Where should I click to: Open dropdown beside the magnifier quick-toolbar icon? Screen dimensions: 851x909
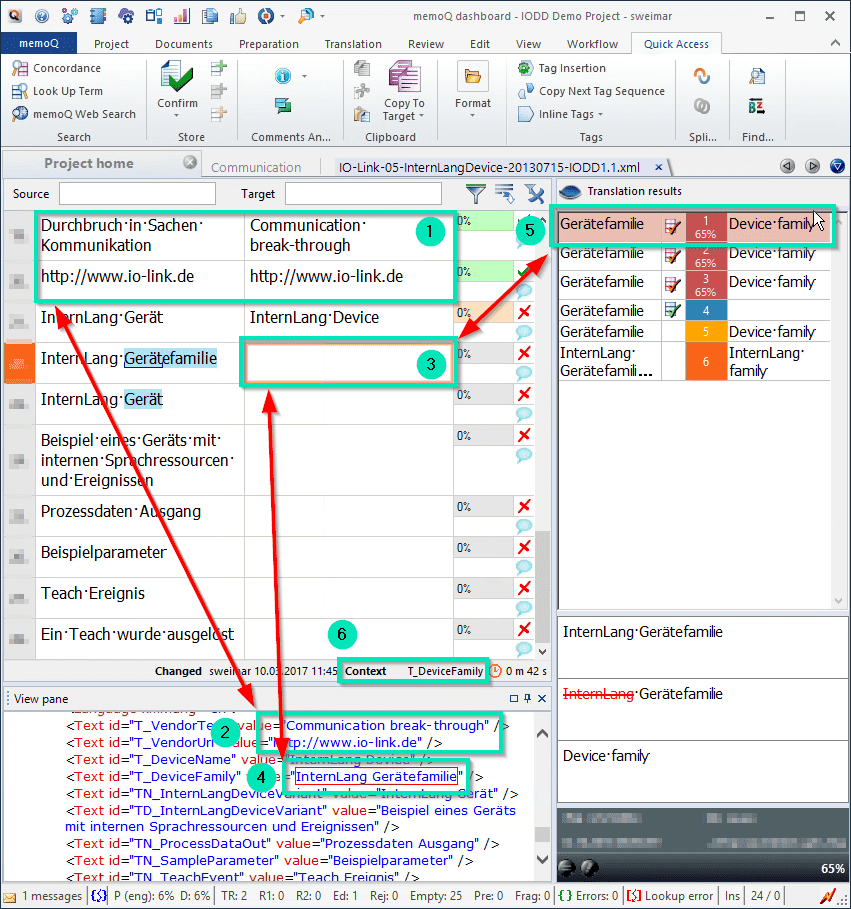coord(322,16)
